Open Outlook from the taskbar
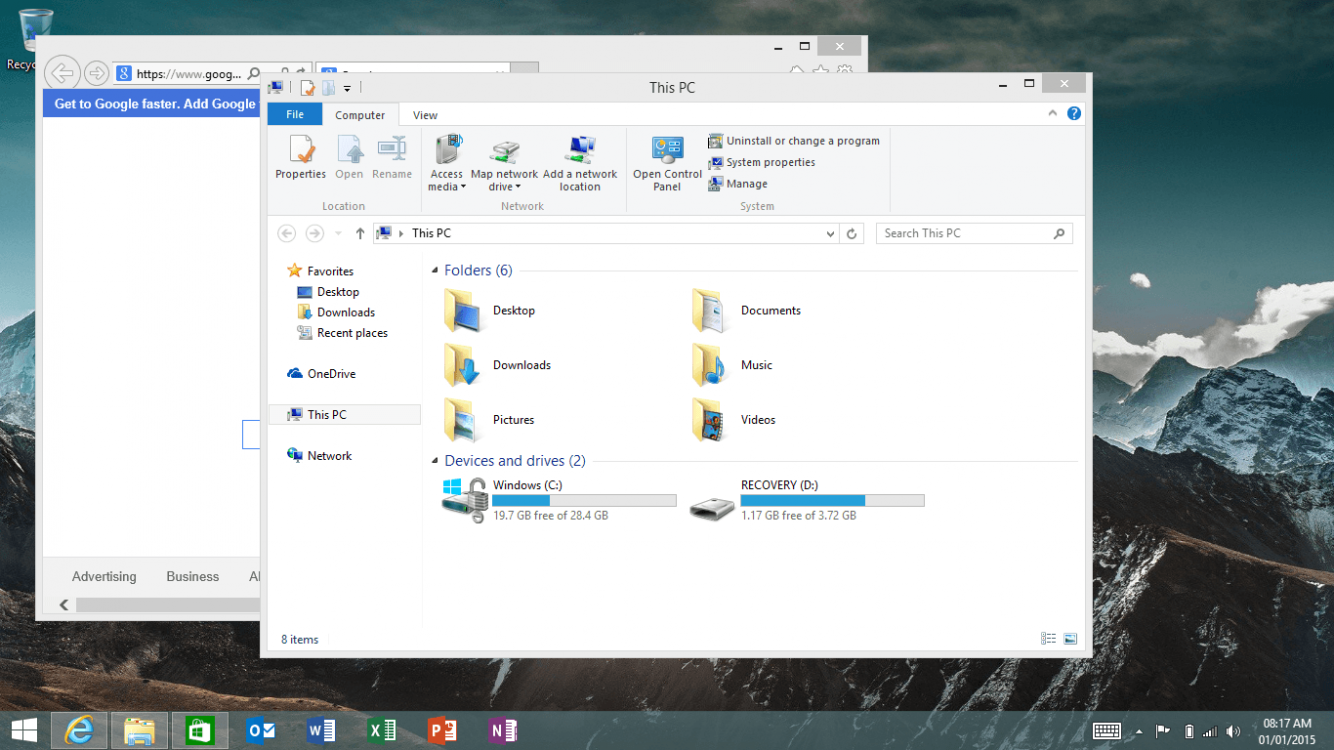Image resolution: width=1334 pixels, height=750 pixels. pyautogui.click(x=260, y=731)
